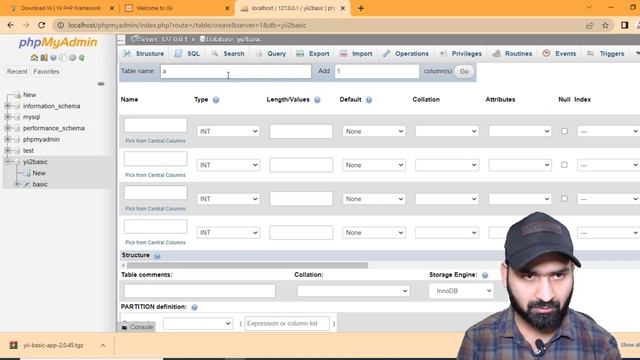Open help icon next to Default header
Viewport: 640px width, 360px height.
pyautogui.click(x=369, y=100)
